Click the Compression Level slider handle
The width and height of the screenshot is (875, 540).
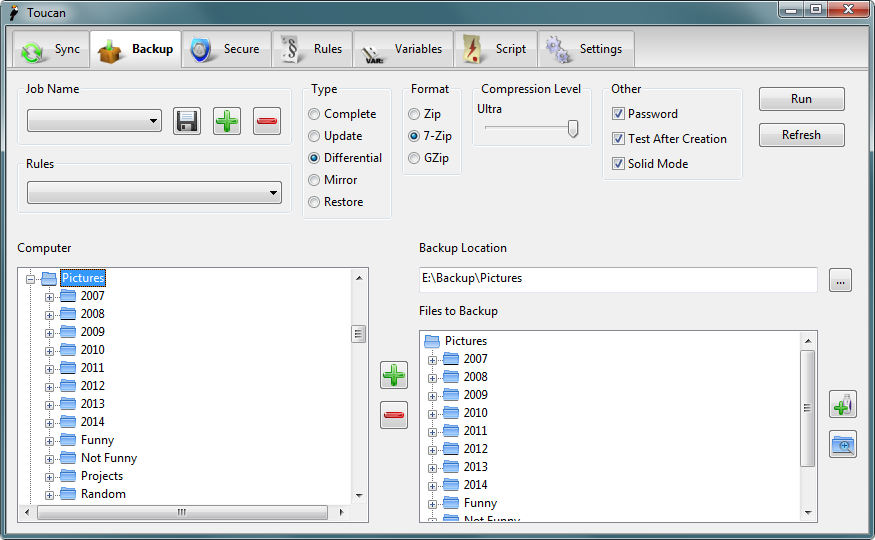pyautogui.click(x=573, y=128)
